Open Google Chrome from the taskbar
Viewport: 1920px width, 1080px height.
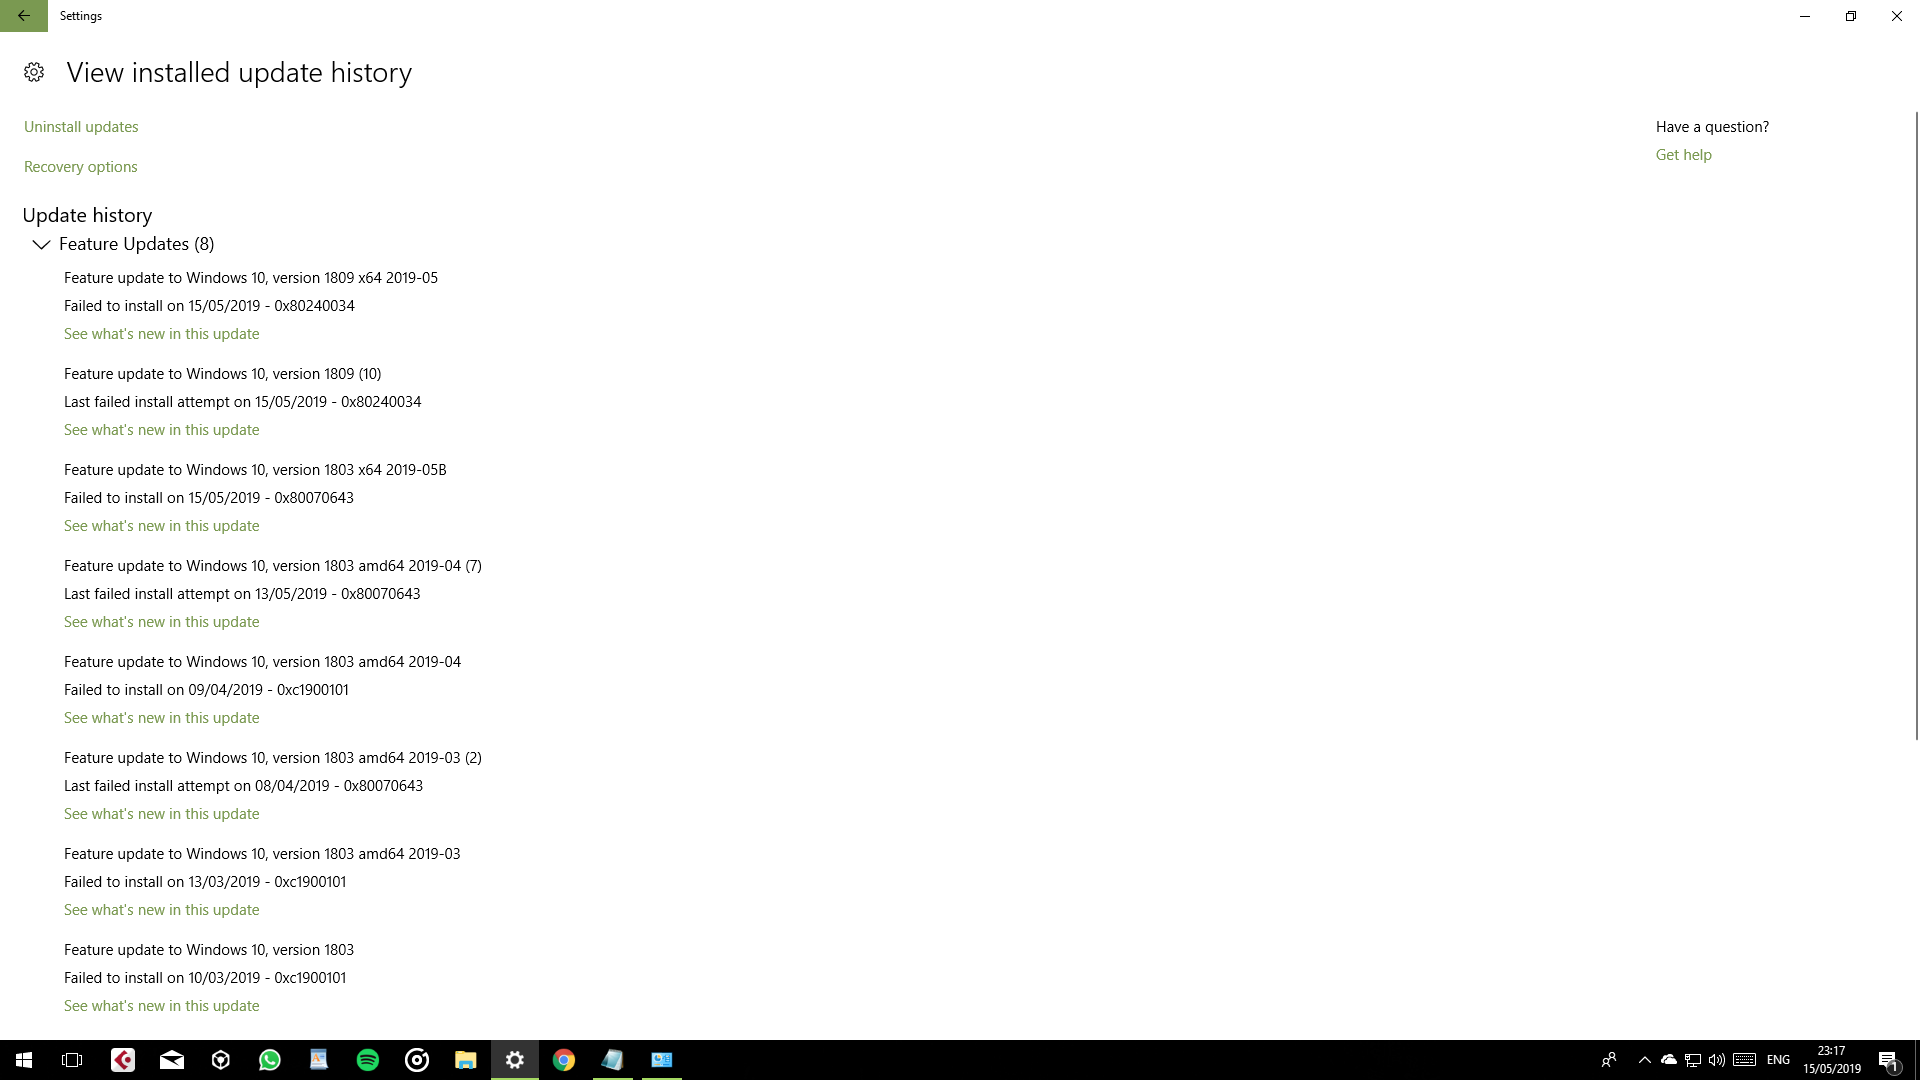click(564, 1060)
